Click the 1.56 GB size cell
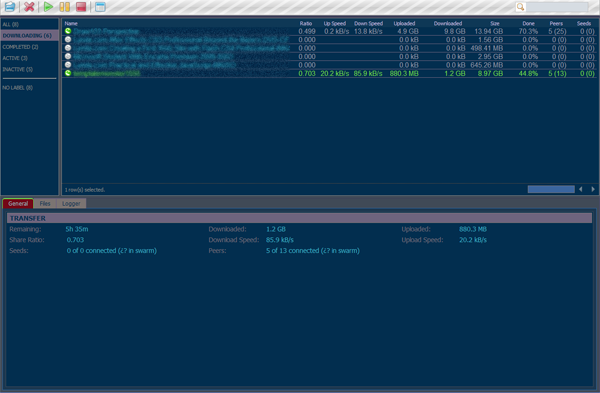This screenshot has width=600, height=393. pyautogui.click(x=490, y=40)
